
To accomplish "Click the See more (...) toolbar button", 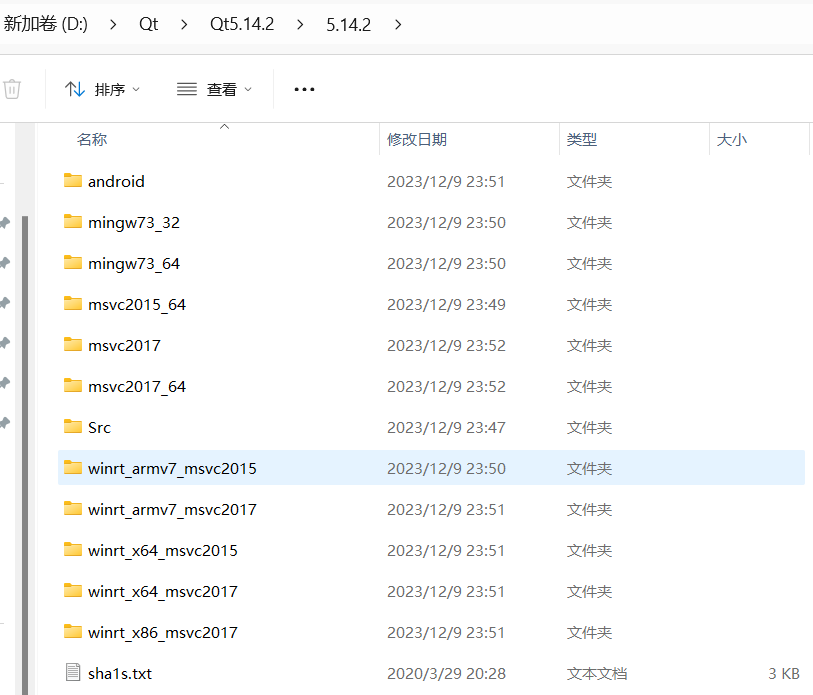I will 304,89.
